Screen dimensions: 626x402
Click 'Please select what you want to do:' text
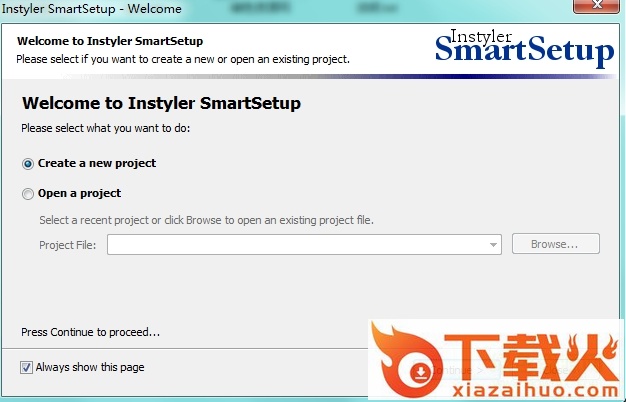(x=106, y=129)
